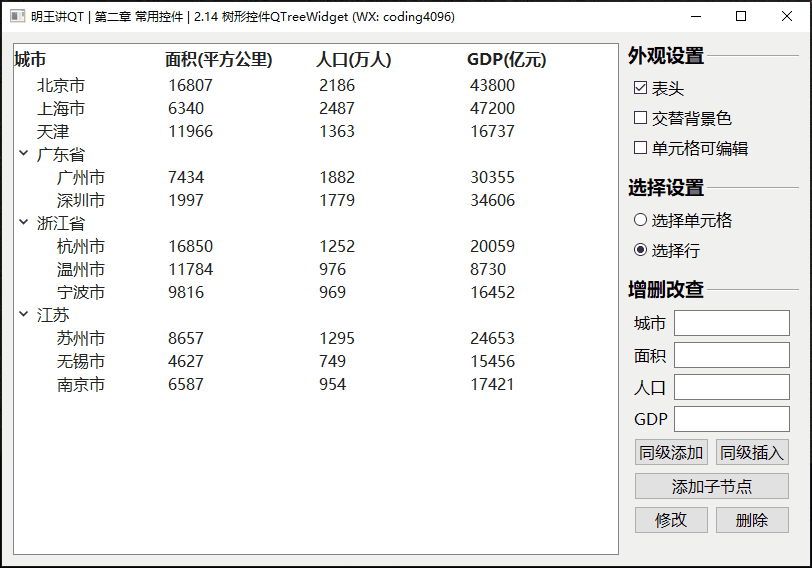Select the 深圳市 tree item
The height and width of the screenshot is (568, 812).
pos(81,200)
